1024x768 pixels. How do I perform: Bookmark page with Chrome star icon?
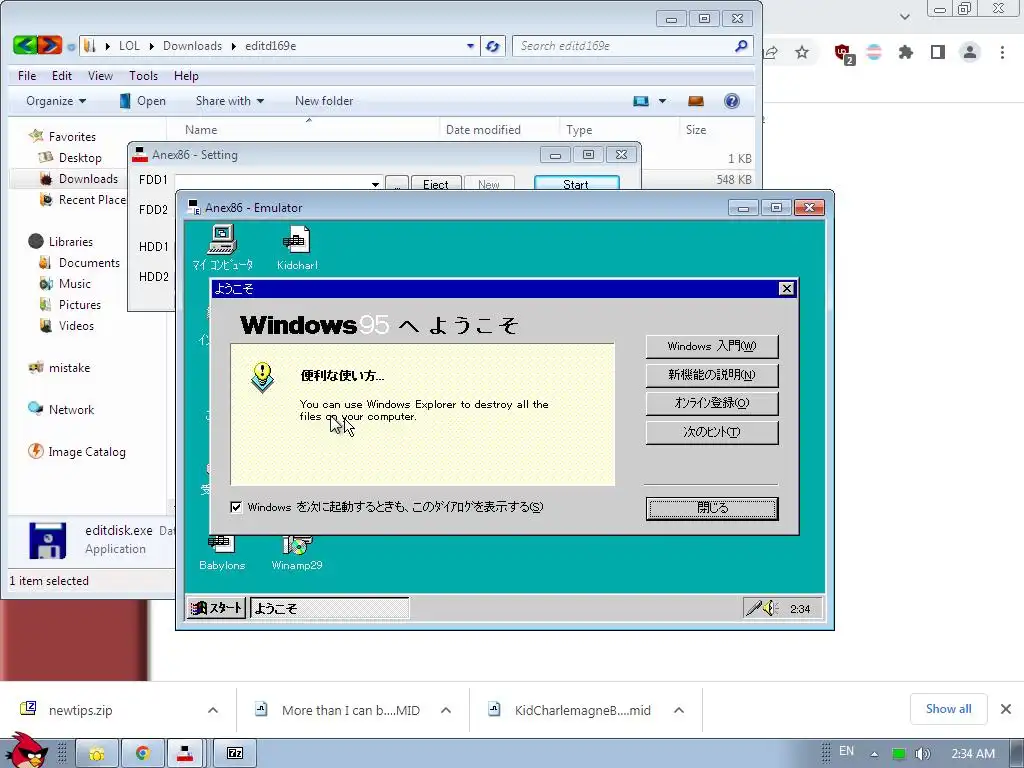[x=802, y=52]
